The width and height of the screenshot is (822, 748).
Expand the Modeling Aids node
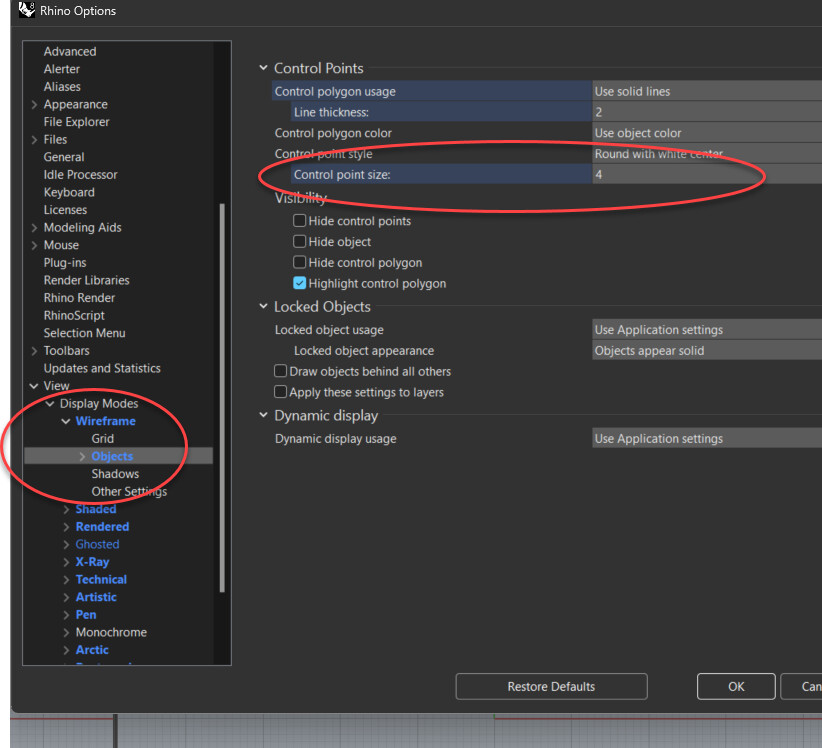click(35, 228)
